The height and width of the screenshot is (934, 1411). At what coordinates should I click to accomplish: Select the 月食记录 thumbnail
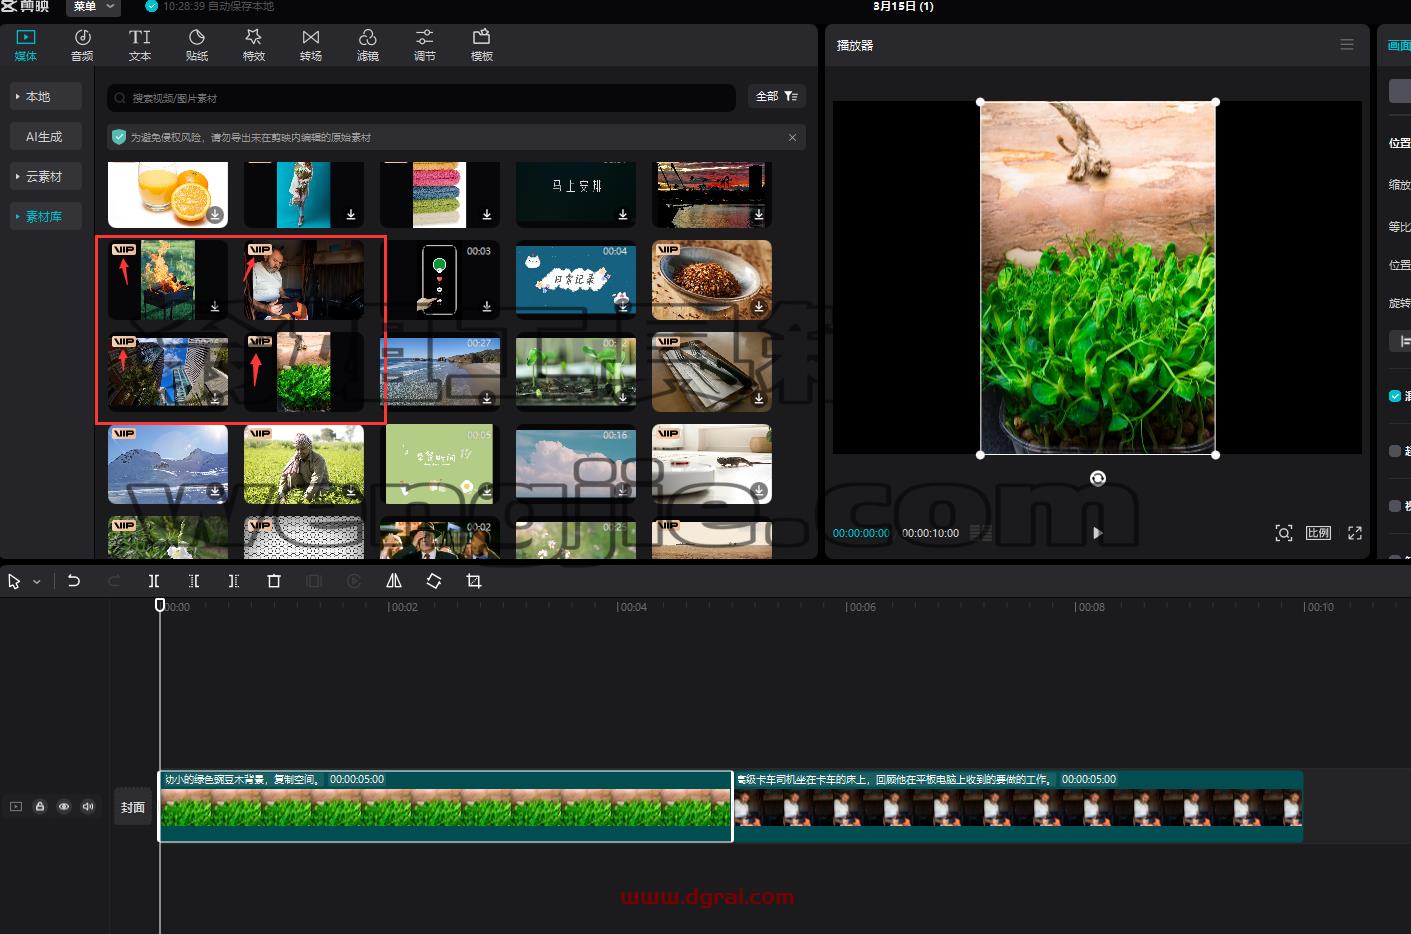(576, 279)
